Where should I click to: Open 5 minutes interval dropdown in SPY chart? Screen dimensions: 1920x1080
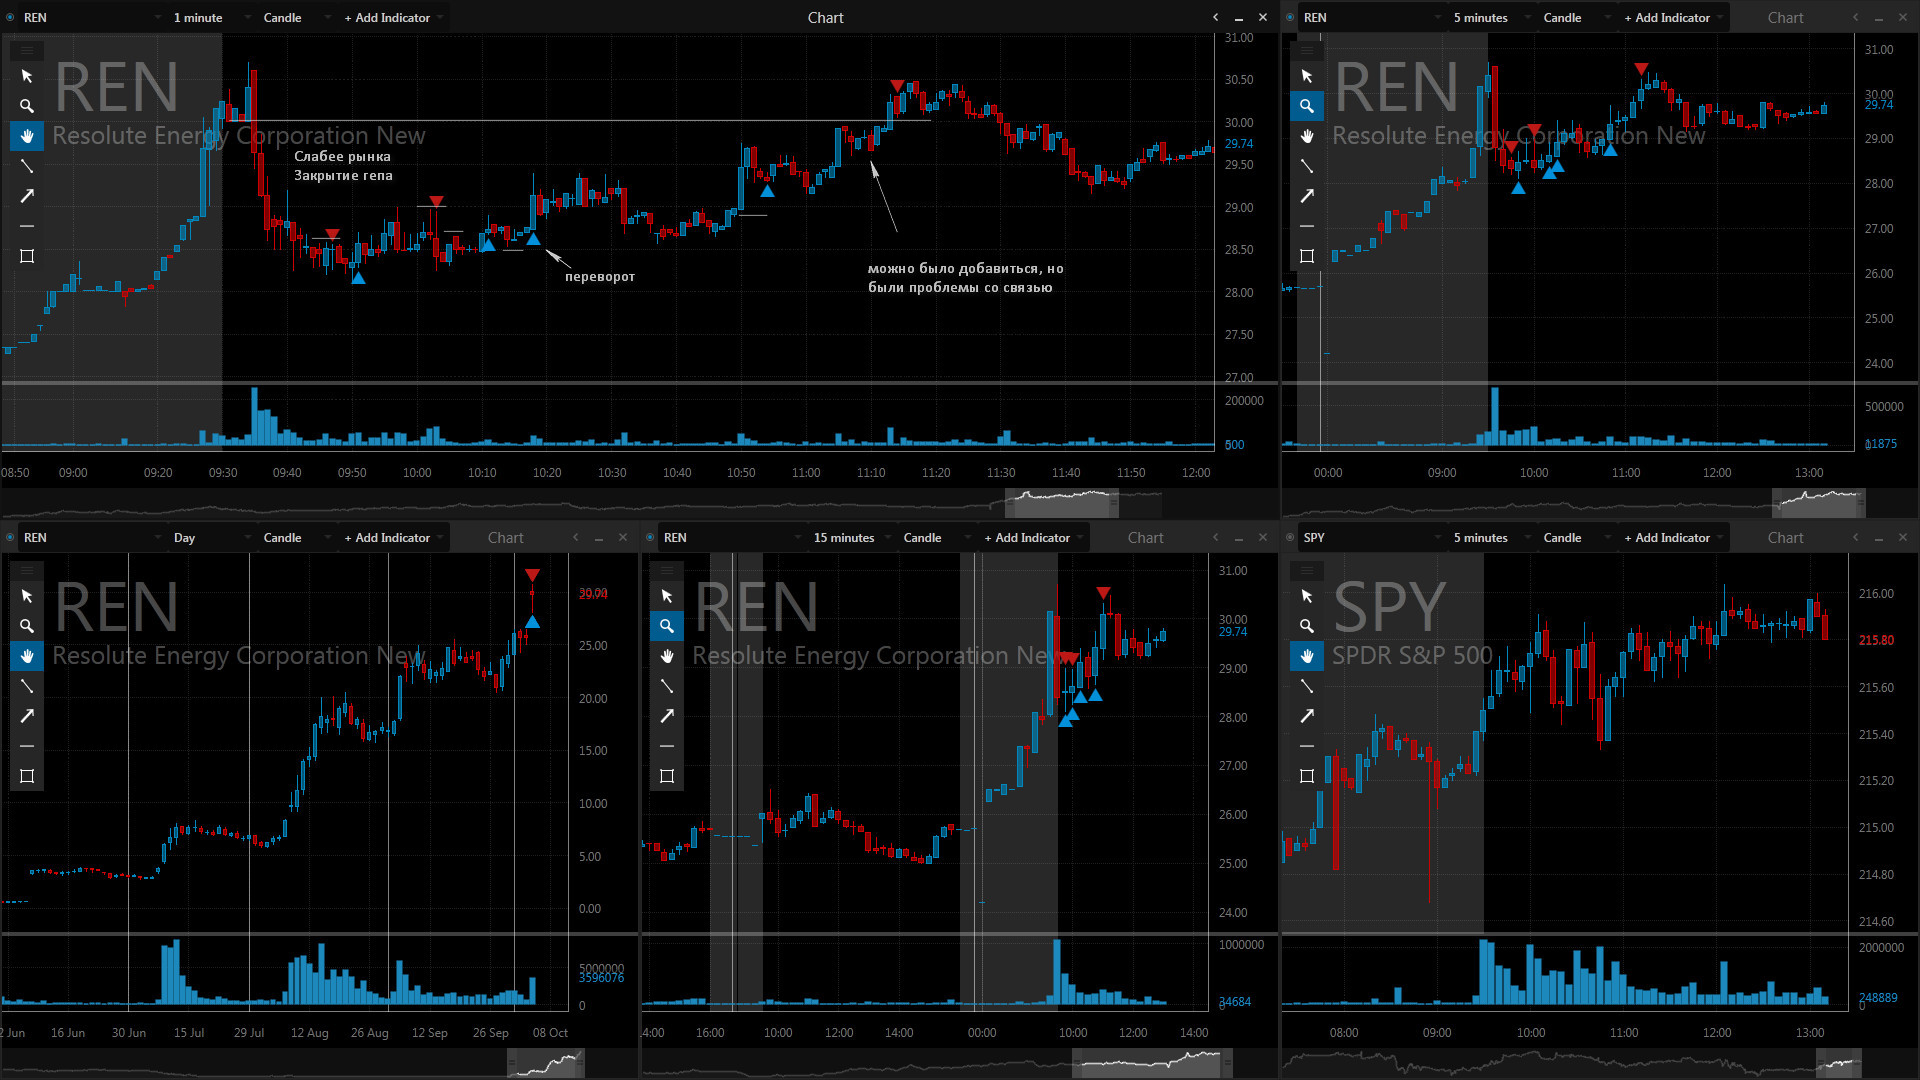tap(1491, 538)
